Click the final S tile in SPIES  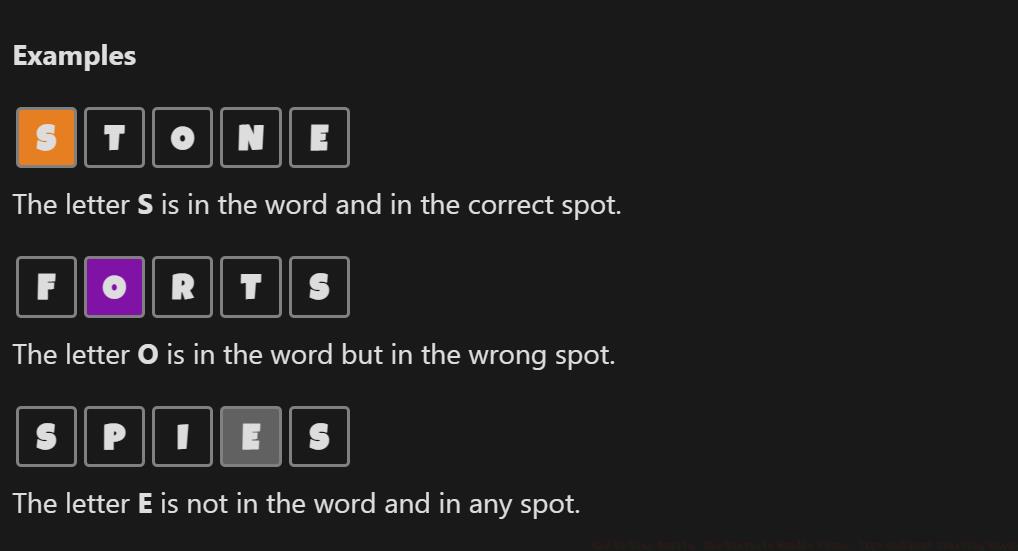pyautogui.click(x=319, y=436)
